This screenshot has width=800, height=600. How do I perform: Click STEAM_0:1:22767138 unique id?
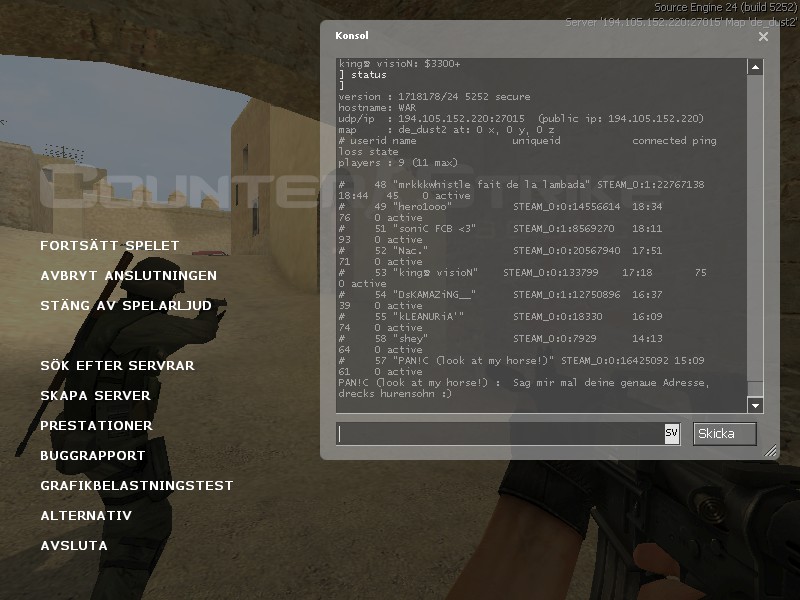click(651, 185)
